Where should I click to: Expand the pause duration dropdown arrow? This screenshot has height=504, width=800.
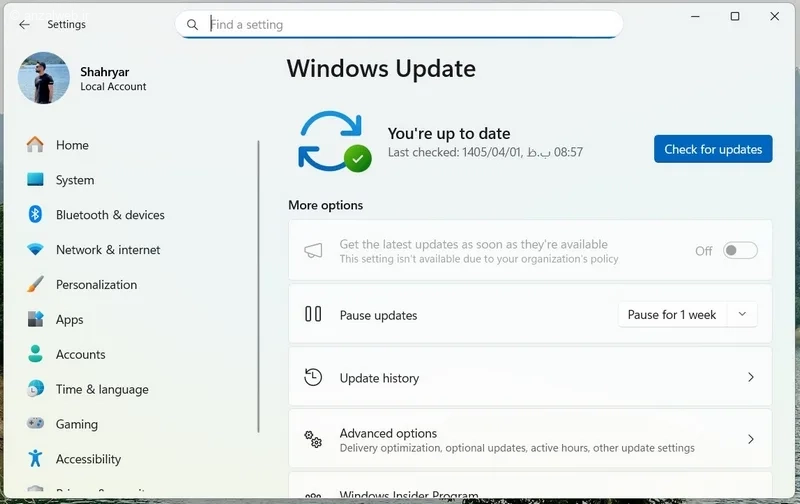pos(742,314)
